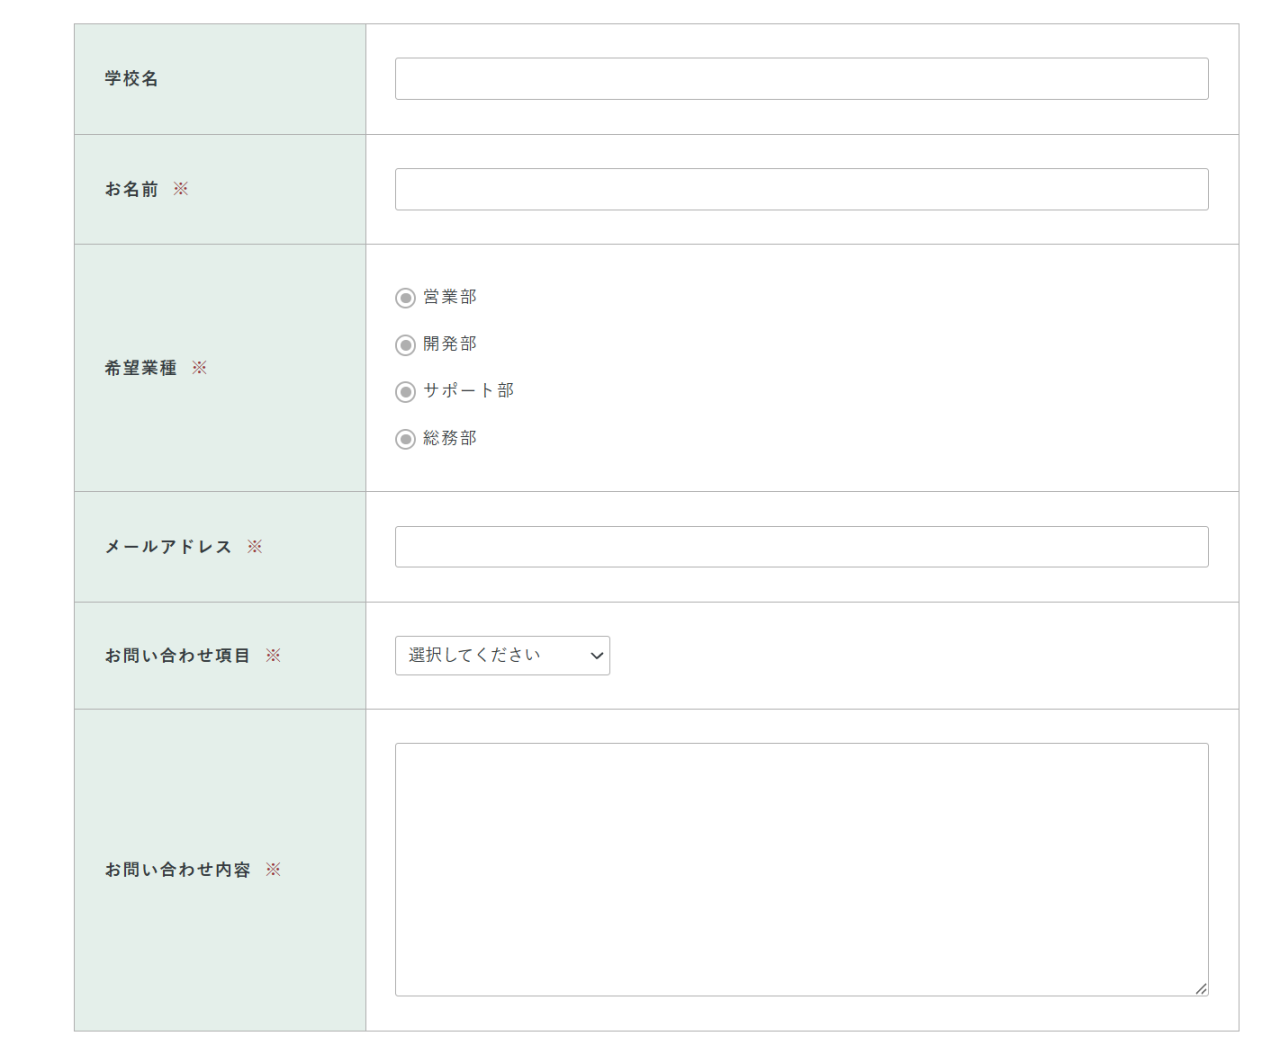Focus the お名前 input field

pos(801,189)
